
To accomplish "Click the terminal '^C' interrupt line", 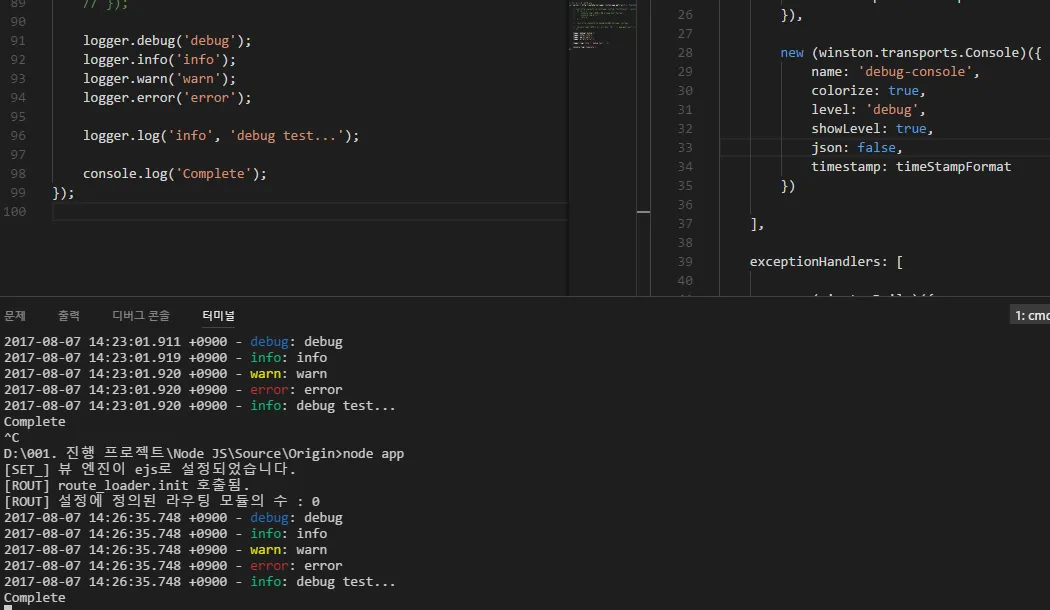I will pos(11,438).
